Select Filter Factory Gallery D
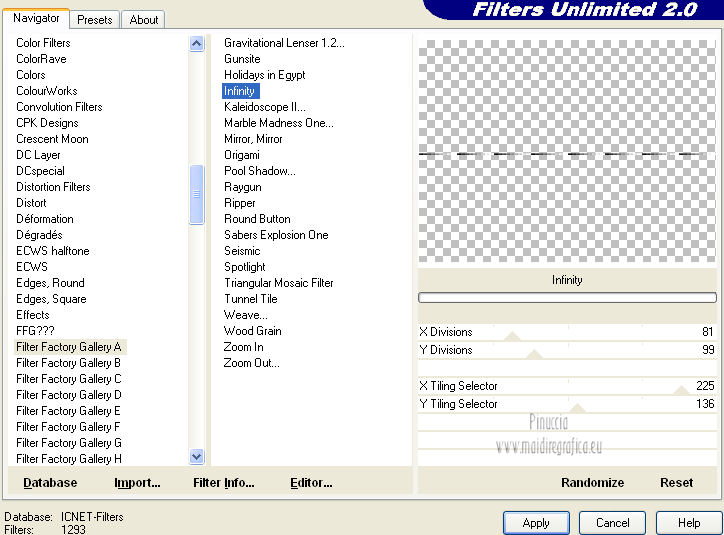 [69, 395]
